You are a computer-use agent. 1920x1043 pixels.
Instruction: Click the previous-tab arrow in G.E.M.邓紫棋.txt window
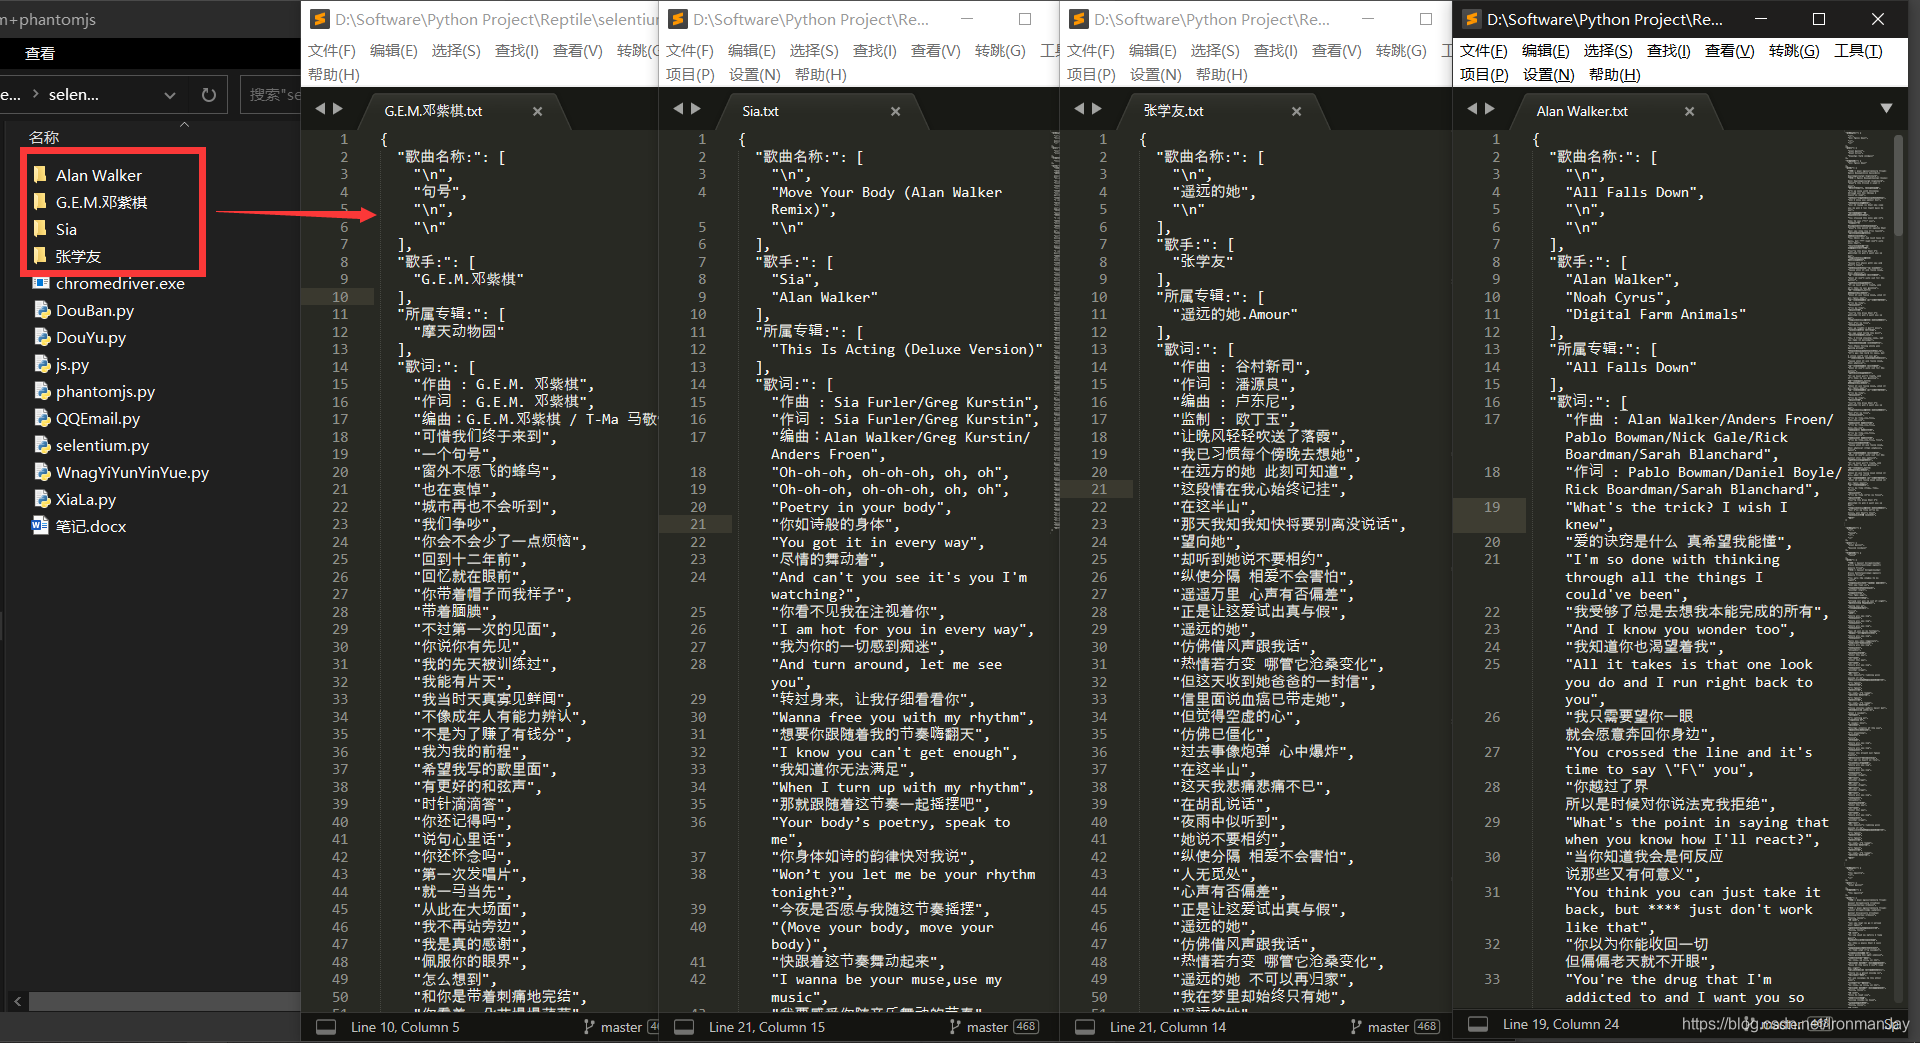(x=321, y=109)
